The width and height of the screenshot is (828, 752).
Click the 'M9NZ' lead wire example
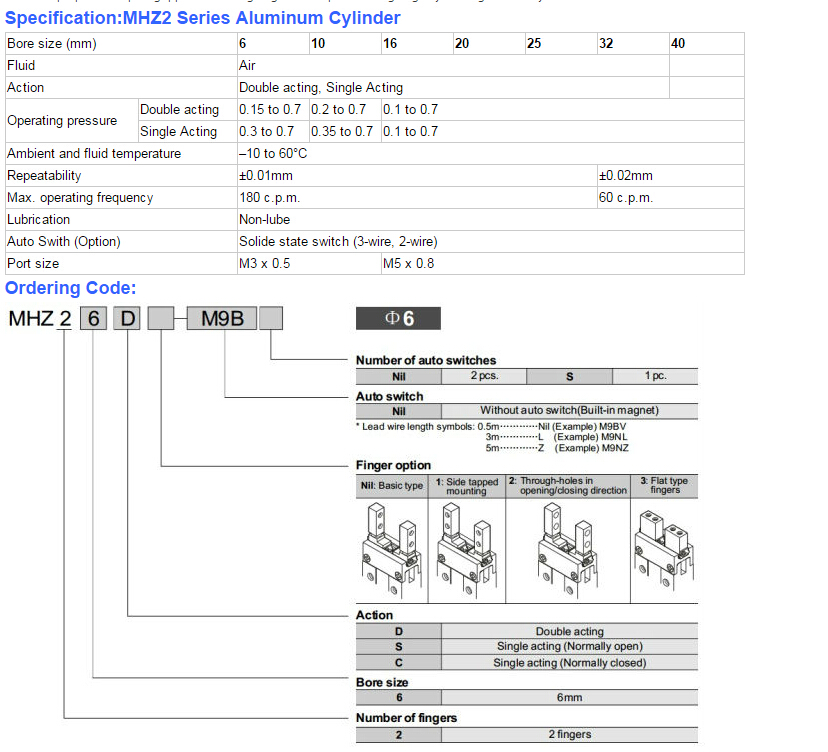[615, 448]
